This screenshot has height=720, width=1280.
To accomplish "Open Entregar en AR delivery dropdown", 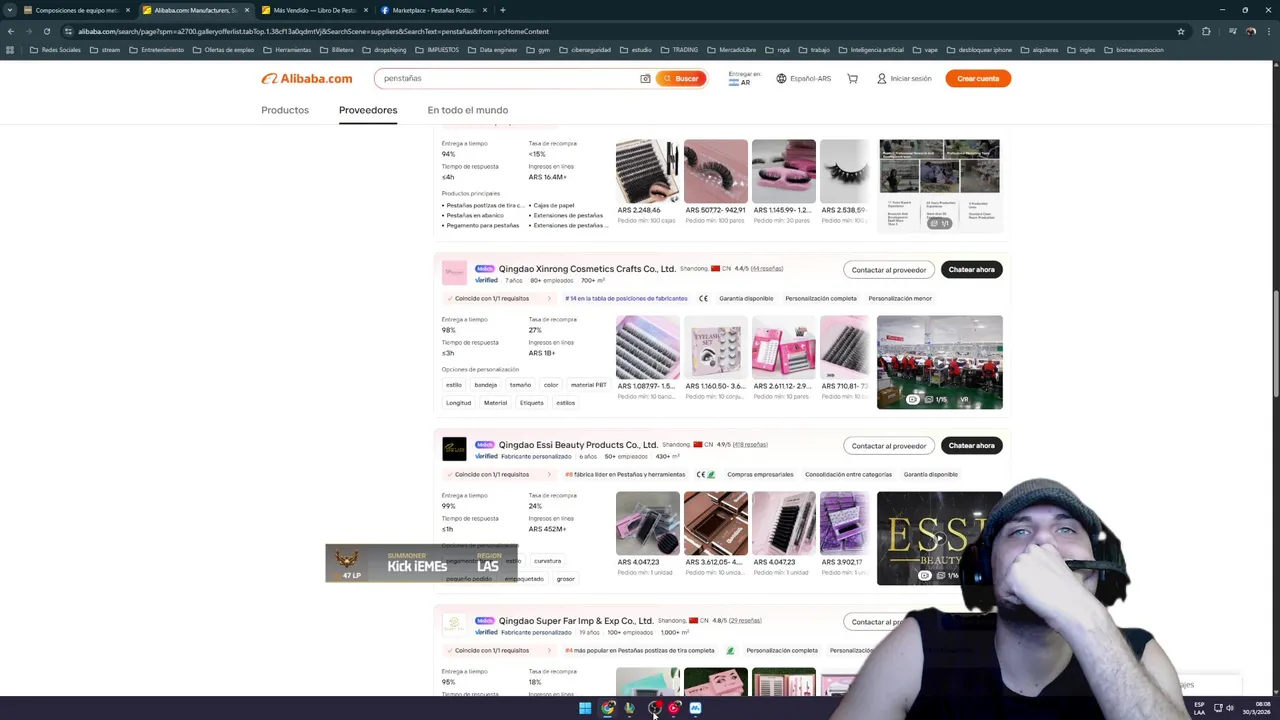I will click(744, 78).
